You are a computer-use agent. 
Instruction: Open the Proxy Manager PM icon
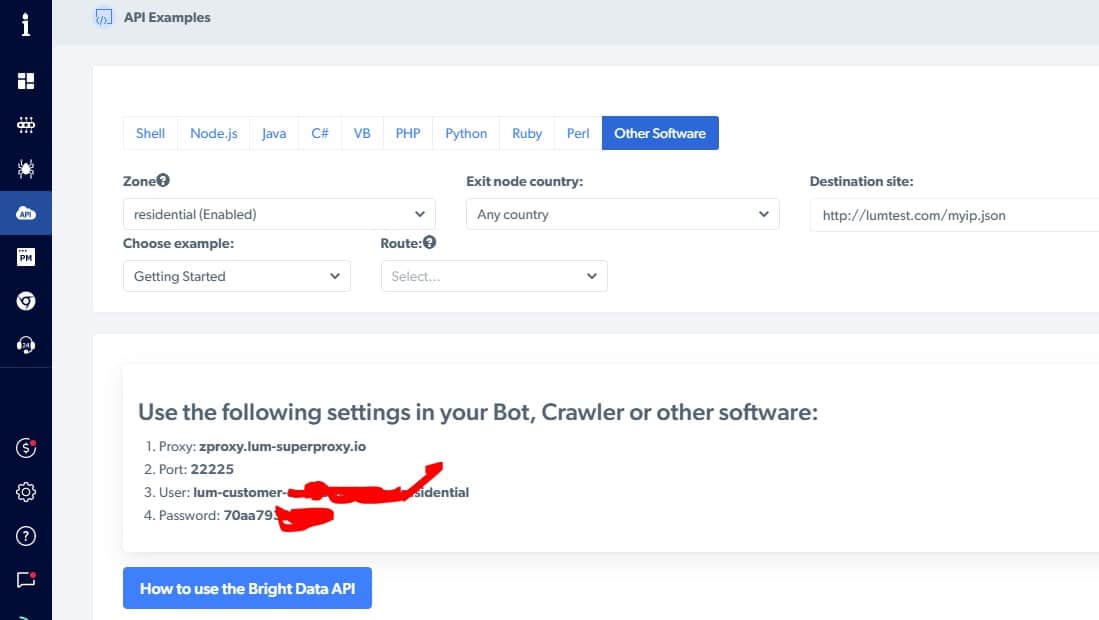point(26,257)
